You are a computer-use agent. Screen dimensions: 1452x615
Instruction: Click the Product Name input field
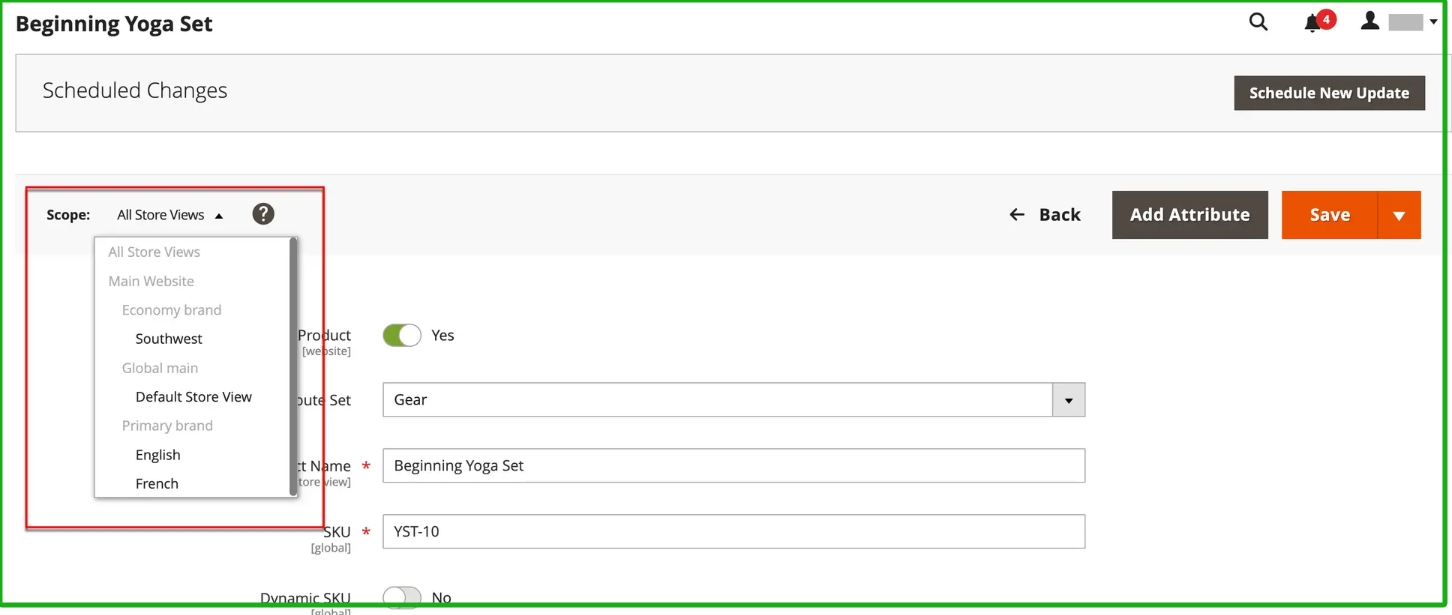(x=733, y=466)
